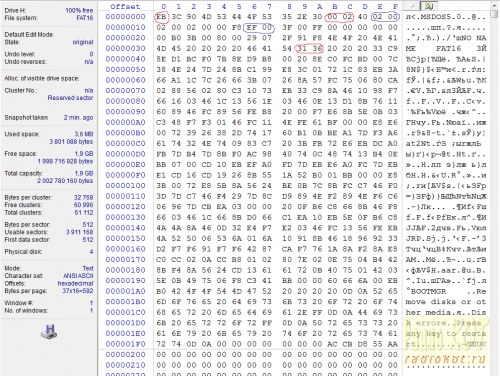Select offset row 000001F0
500x376 pixels.
(x=126, y=344)
